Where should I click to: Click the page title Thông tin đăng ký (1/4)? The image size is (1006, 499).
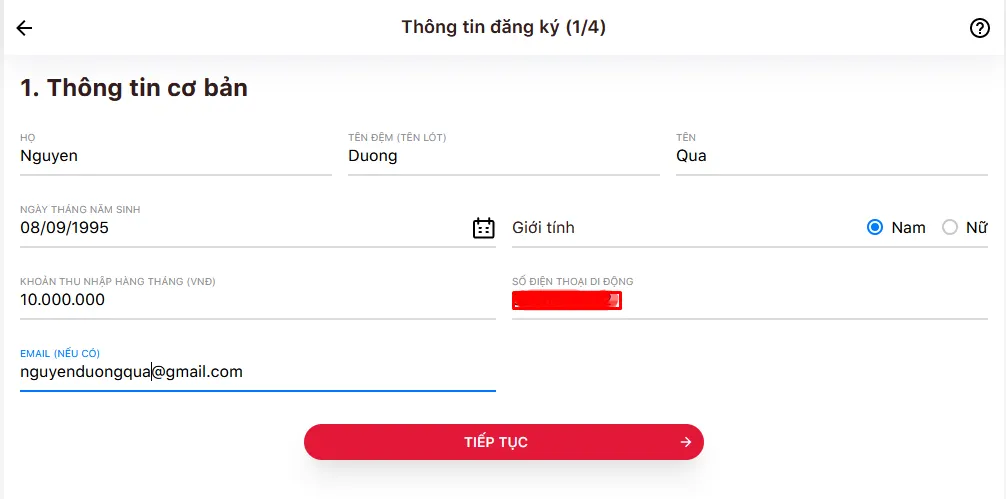point(503,27)
